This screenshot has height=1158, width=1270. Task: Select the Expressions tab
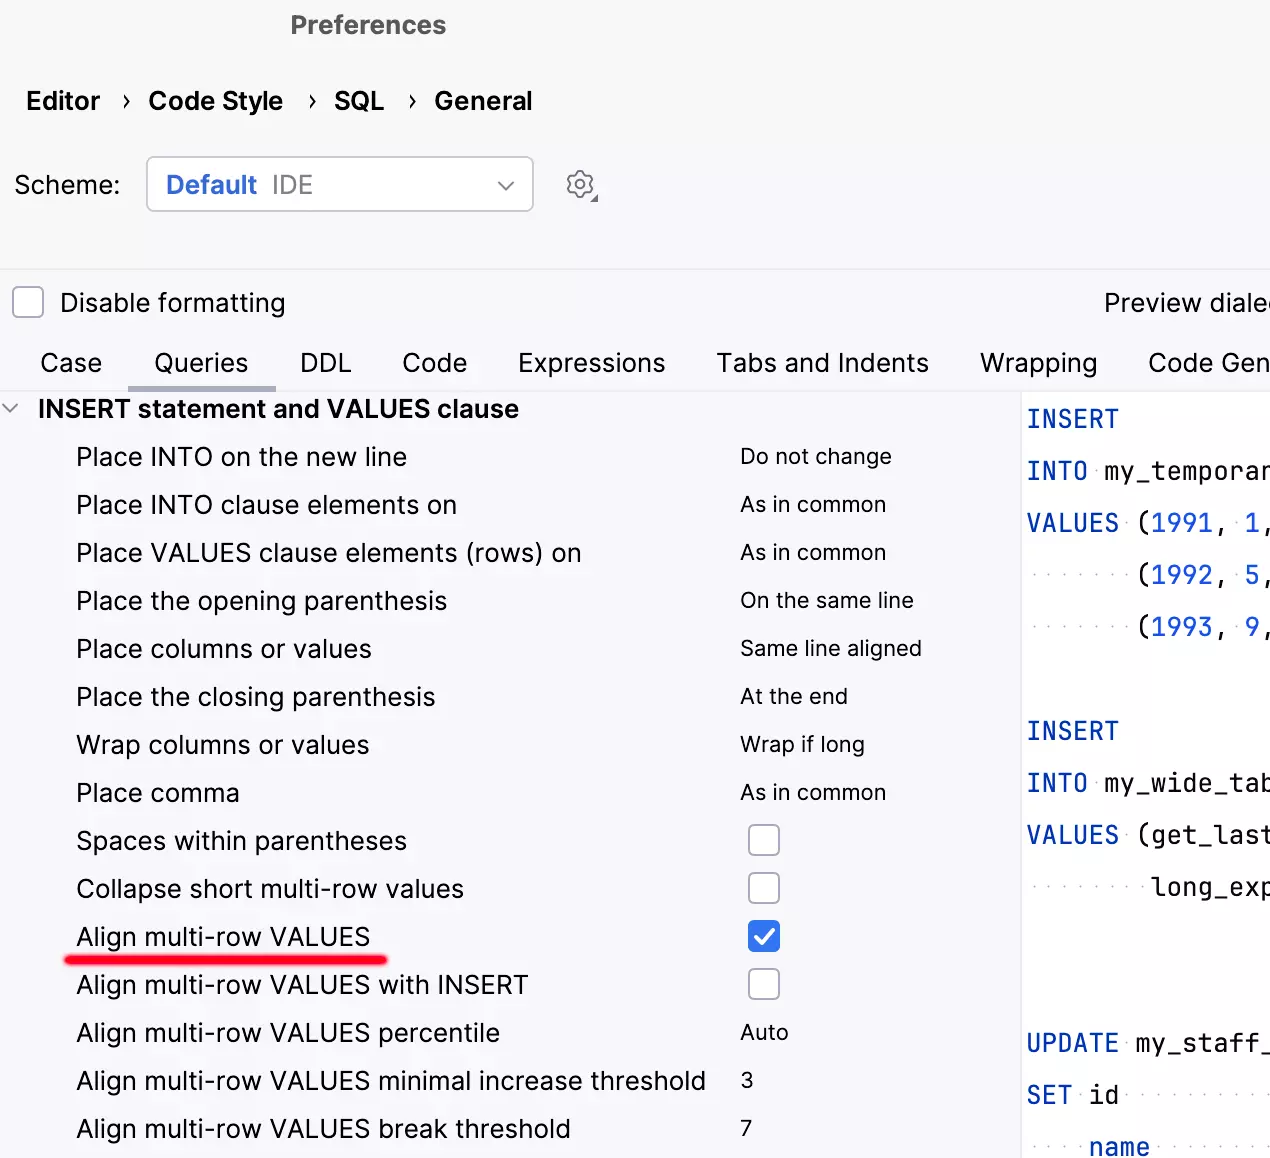click(x=591, y=363)
